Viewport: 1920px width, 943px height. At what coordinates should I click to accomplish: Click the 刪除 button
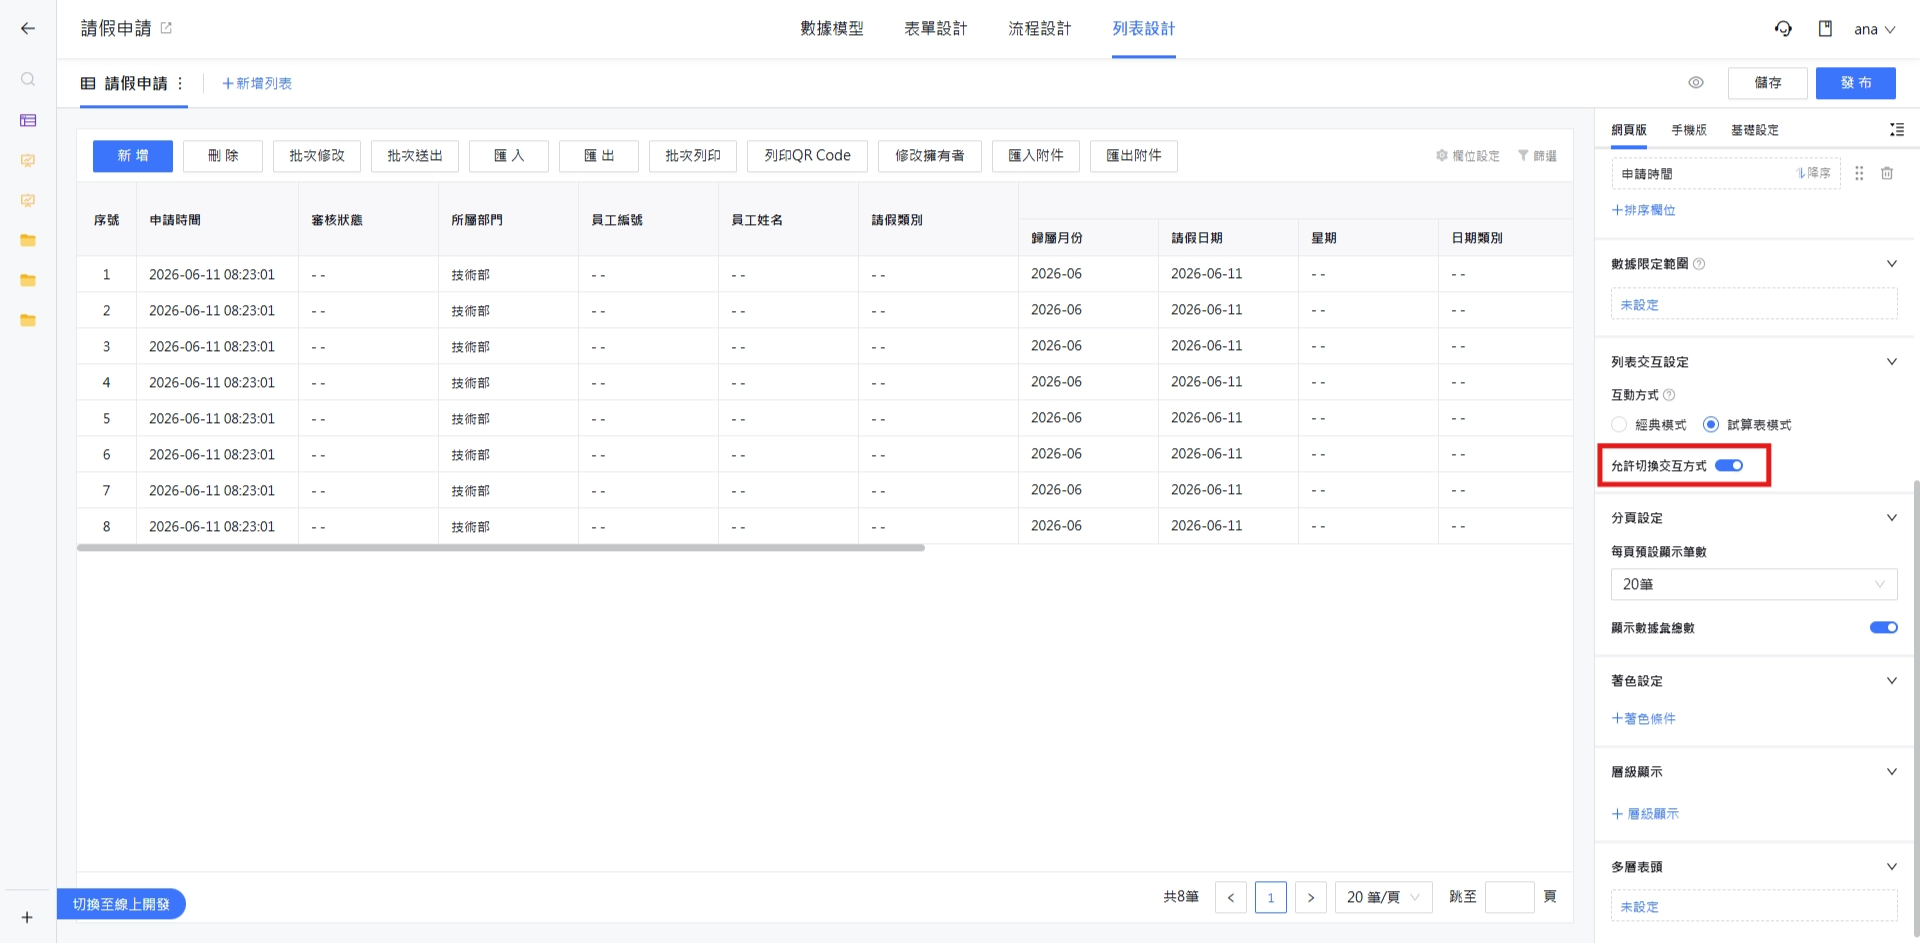click(223, 156)
